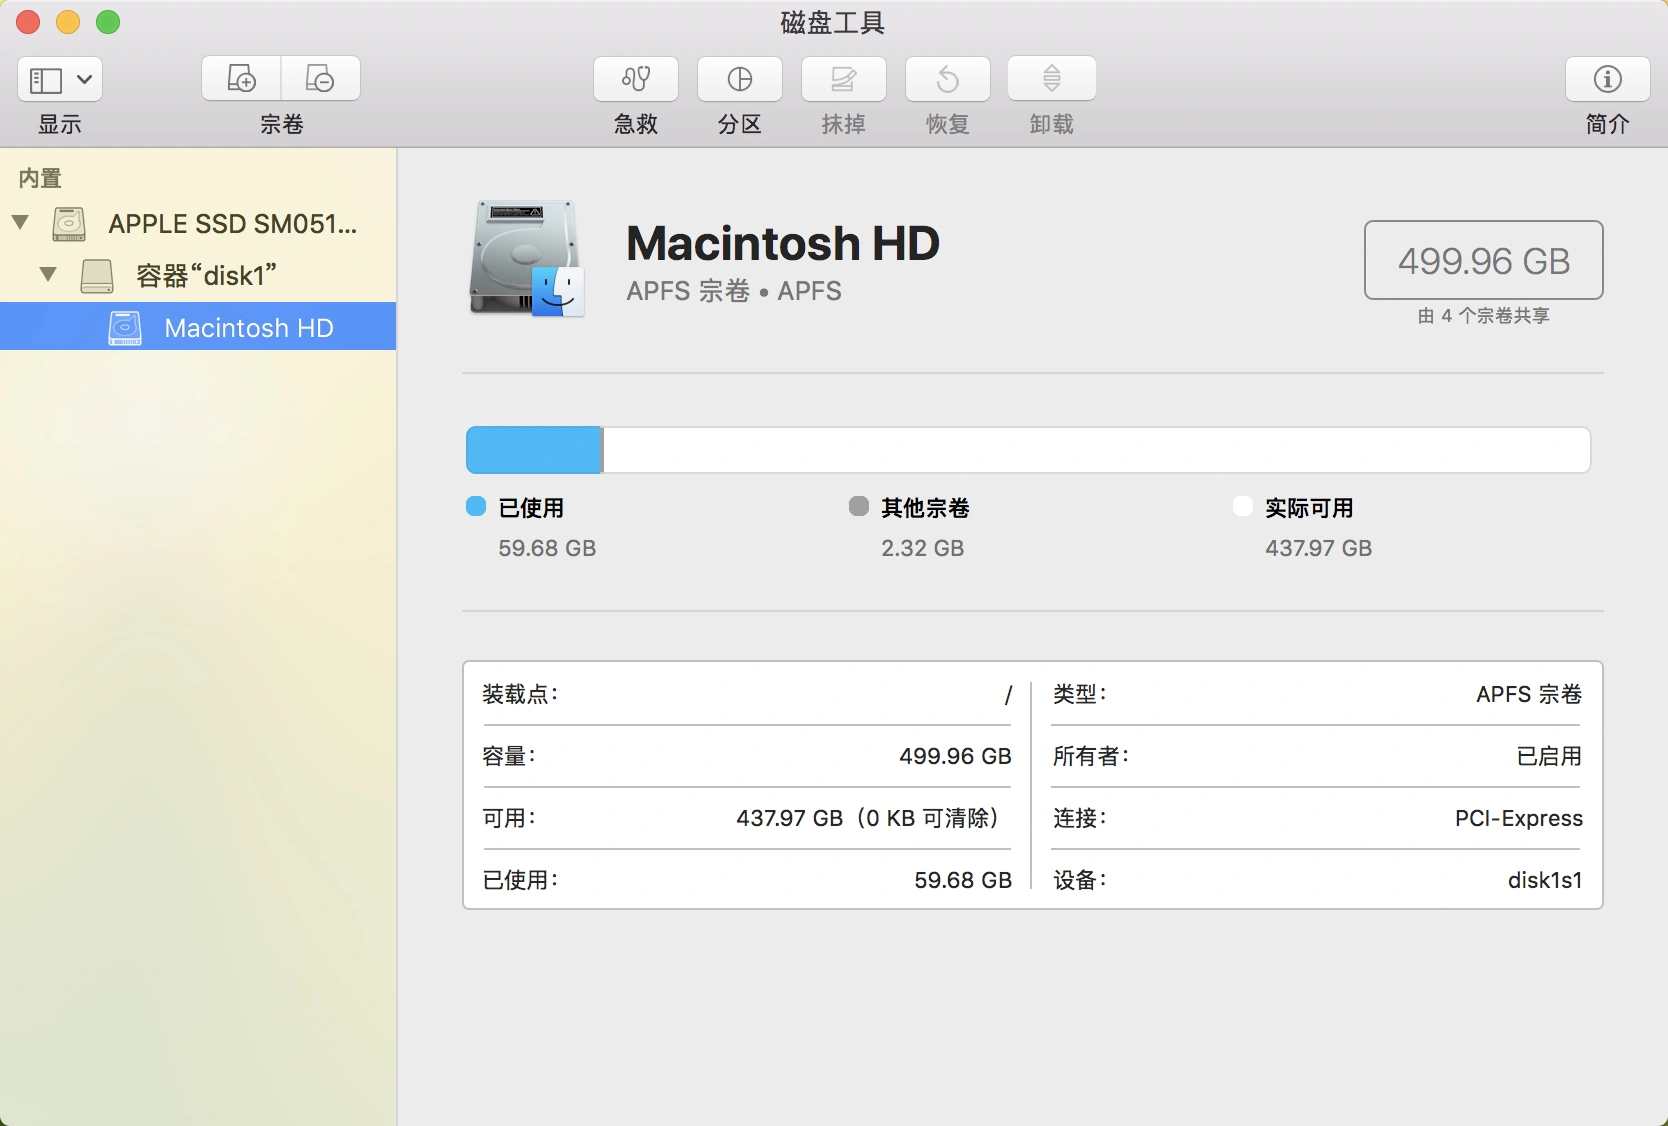Click the blue used portion of storage bar

pyautogui.click(x=534, y=450)
